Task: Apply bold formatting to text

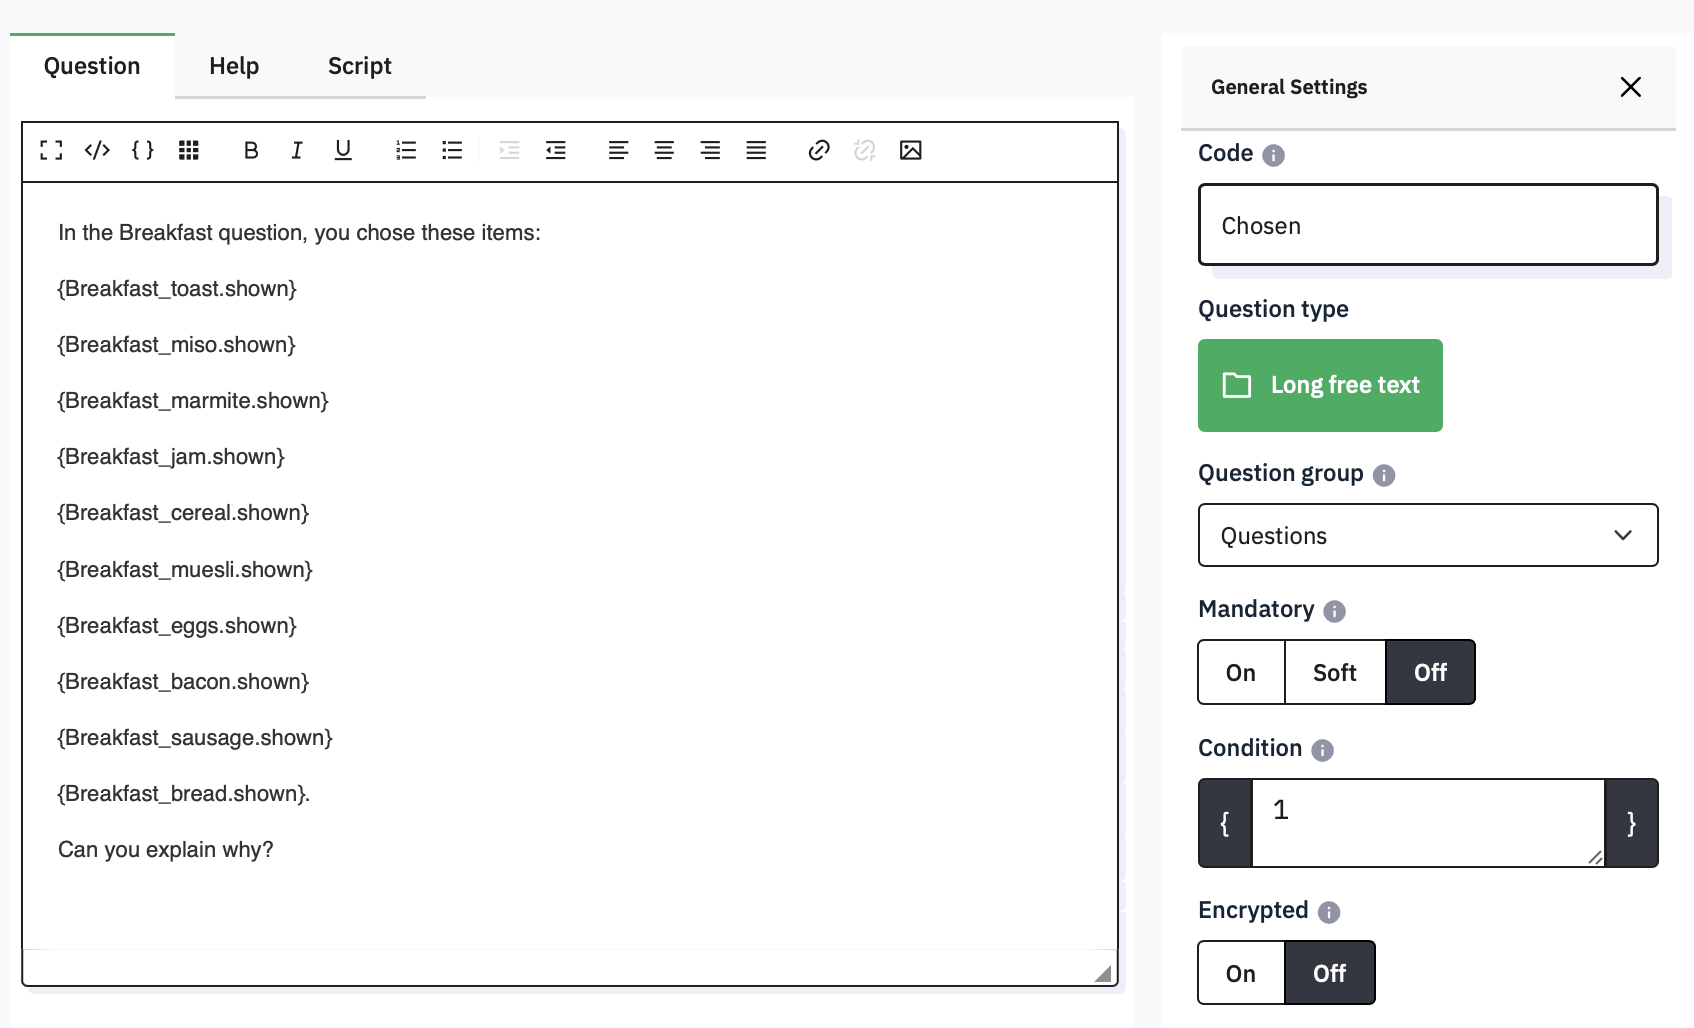Action: 251,150
